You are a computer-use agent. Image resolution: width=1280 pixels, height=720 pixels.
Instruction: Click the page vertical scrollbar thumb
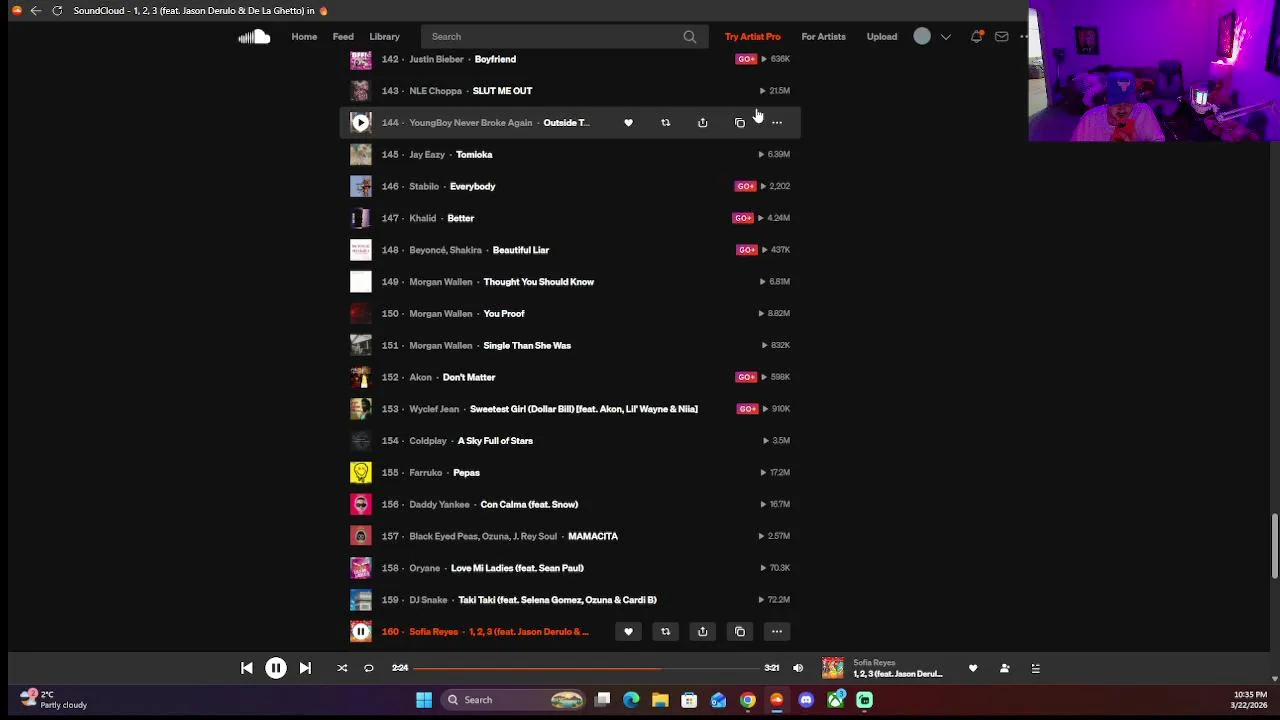[x=1274, y=546]
